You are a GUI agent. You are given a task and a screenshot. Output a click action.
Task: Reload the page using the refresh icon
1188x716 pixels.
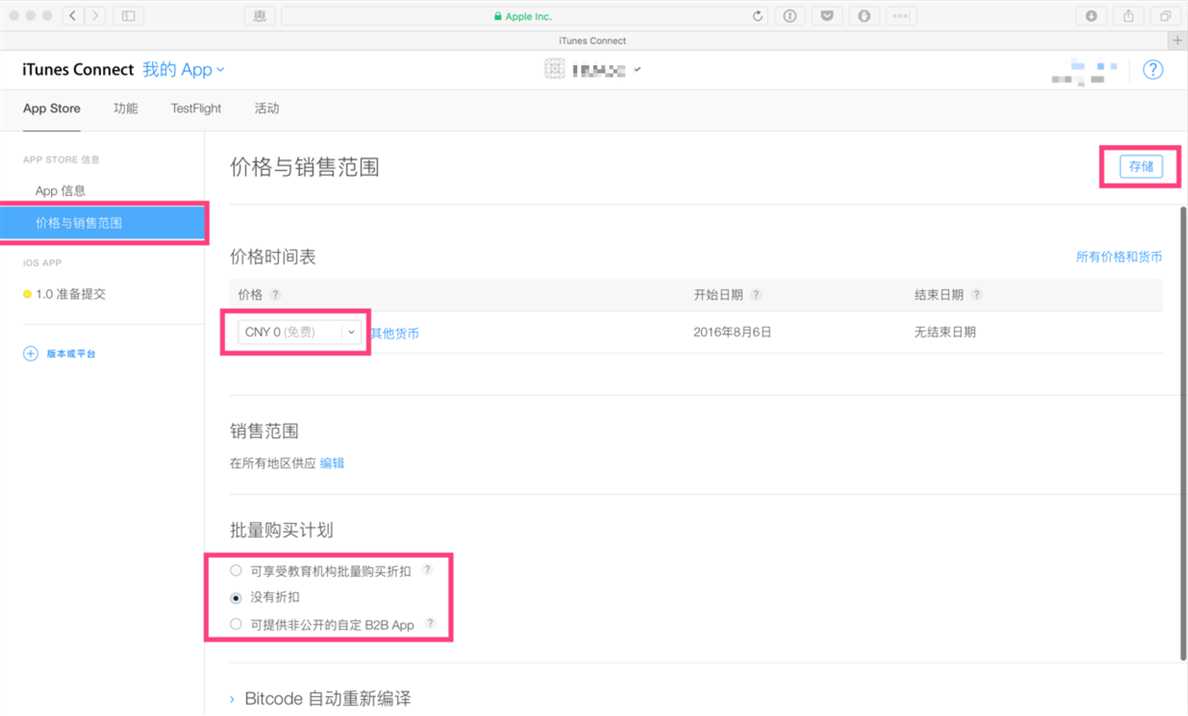point(757,16)
